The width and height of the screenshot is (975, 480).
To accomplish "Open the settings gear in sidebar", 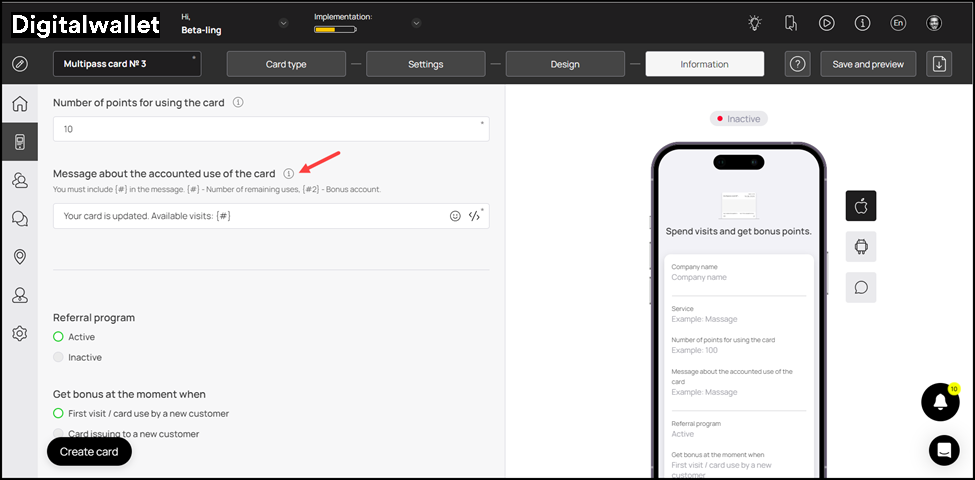I will 20,334.
